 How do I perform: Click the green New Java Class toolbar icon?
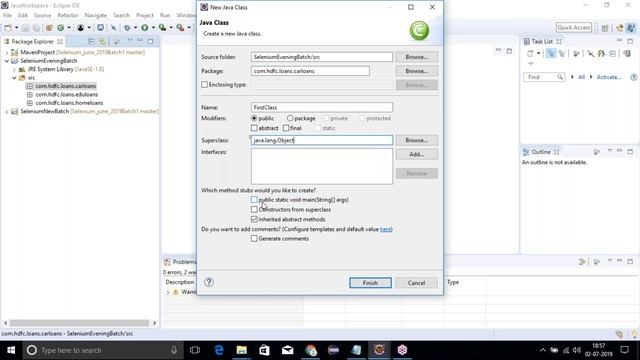pyautogui.click(x=61, y=28)
